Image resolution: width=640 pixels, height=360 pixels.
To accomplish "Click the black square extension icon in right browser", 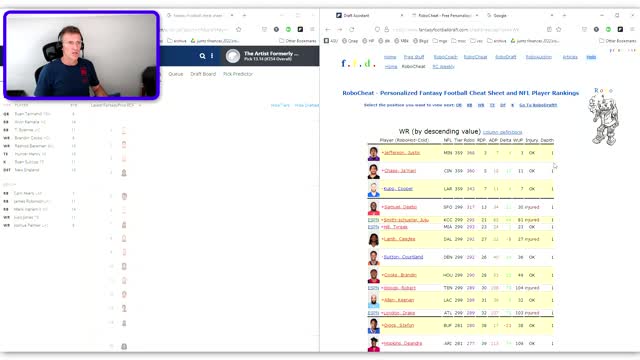I will pyautogui.click(x=620, y=29).
